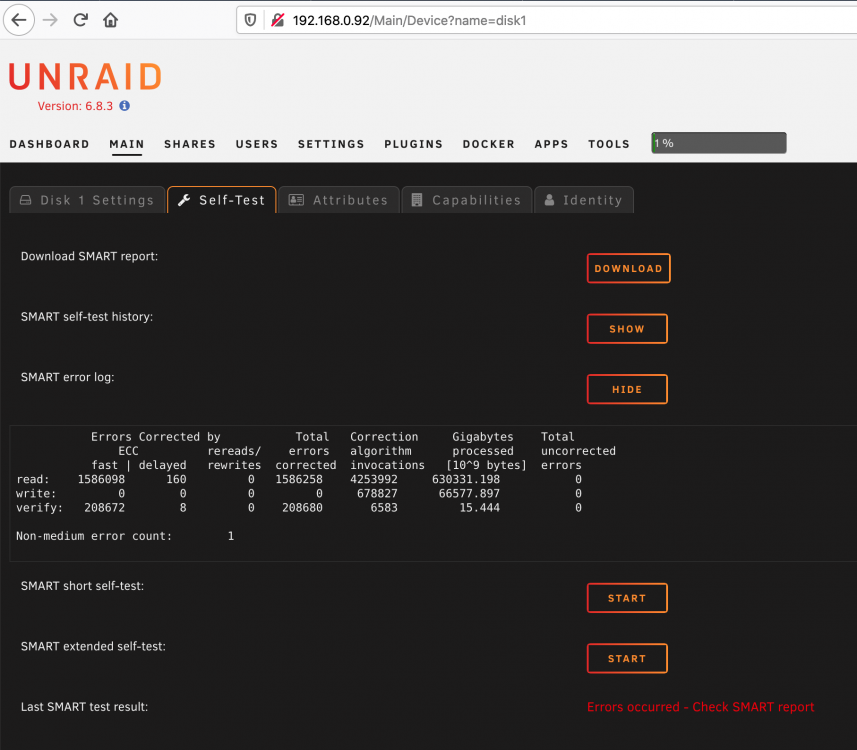Click the read delayed ECC value 160
The height and width of the screenshot is (750, 857).
(x=176, y=479)
